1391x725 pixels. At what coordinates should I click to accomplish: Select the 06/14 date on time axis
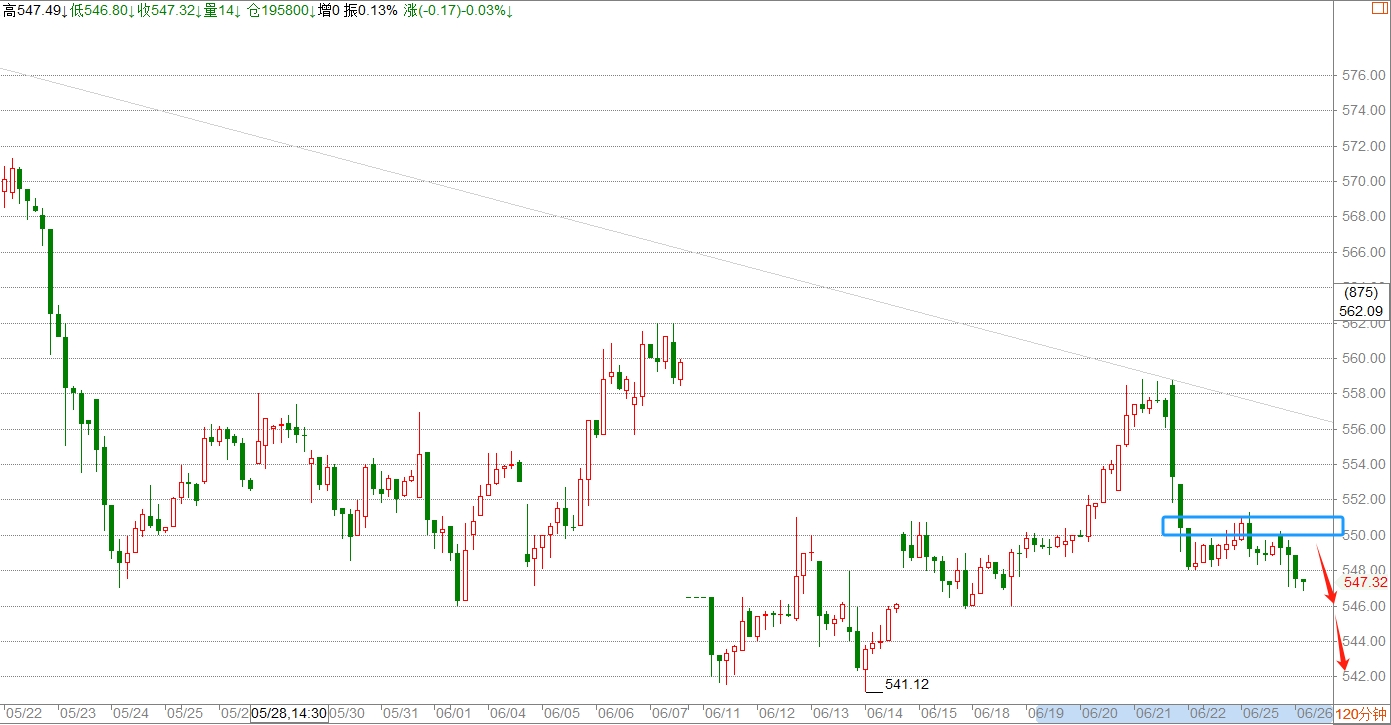(885, 714)
